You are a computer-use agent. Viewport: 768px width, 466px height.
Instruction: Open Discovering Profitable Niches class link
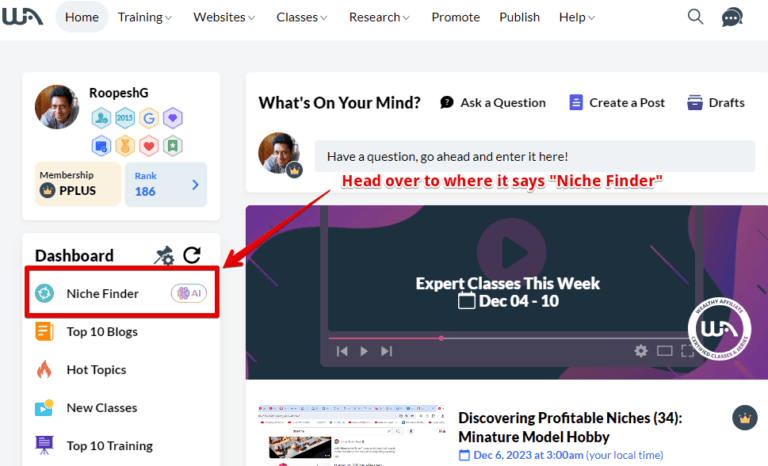point(569,427)
